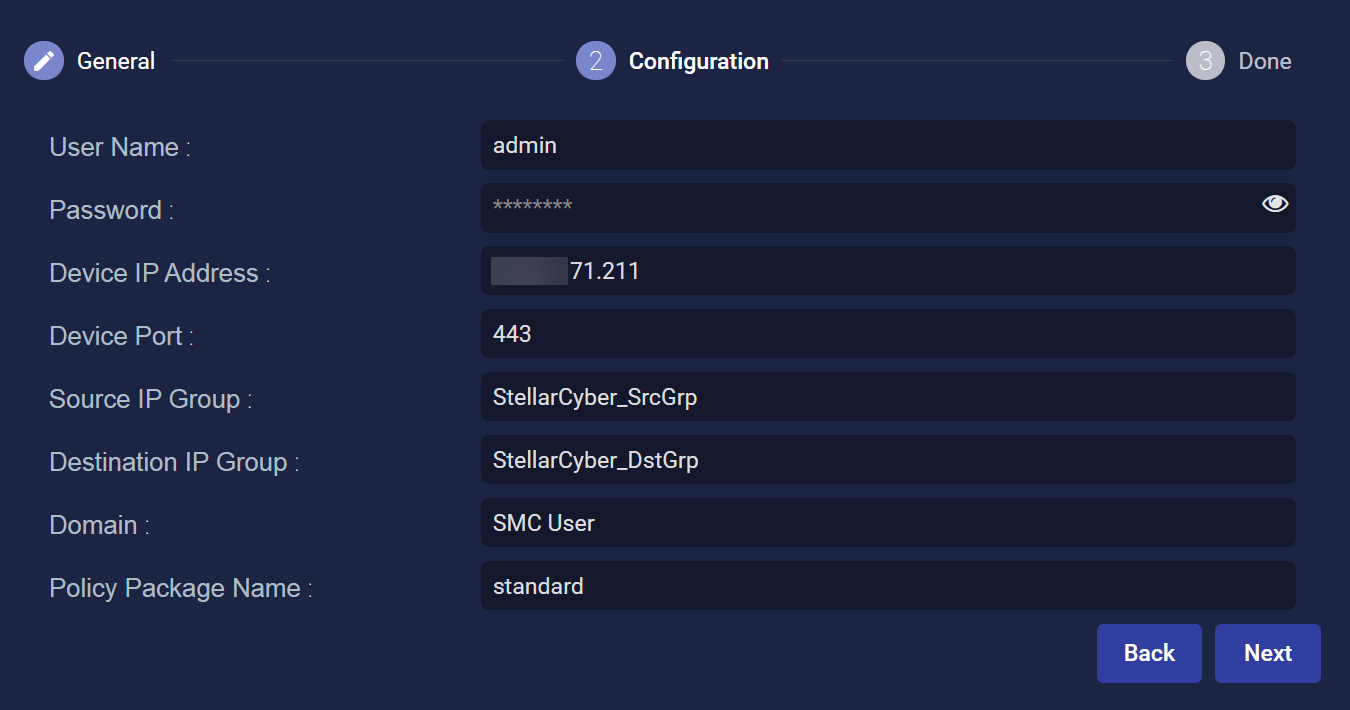Edit the StellarCyber_DstGrp destination group field
The image size is (1350, 710).
click(887, 460)
